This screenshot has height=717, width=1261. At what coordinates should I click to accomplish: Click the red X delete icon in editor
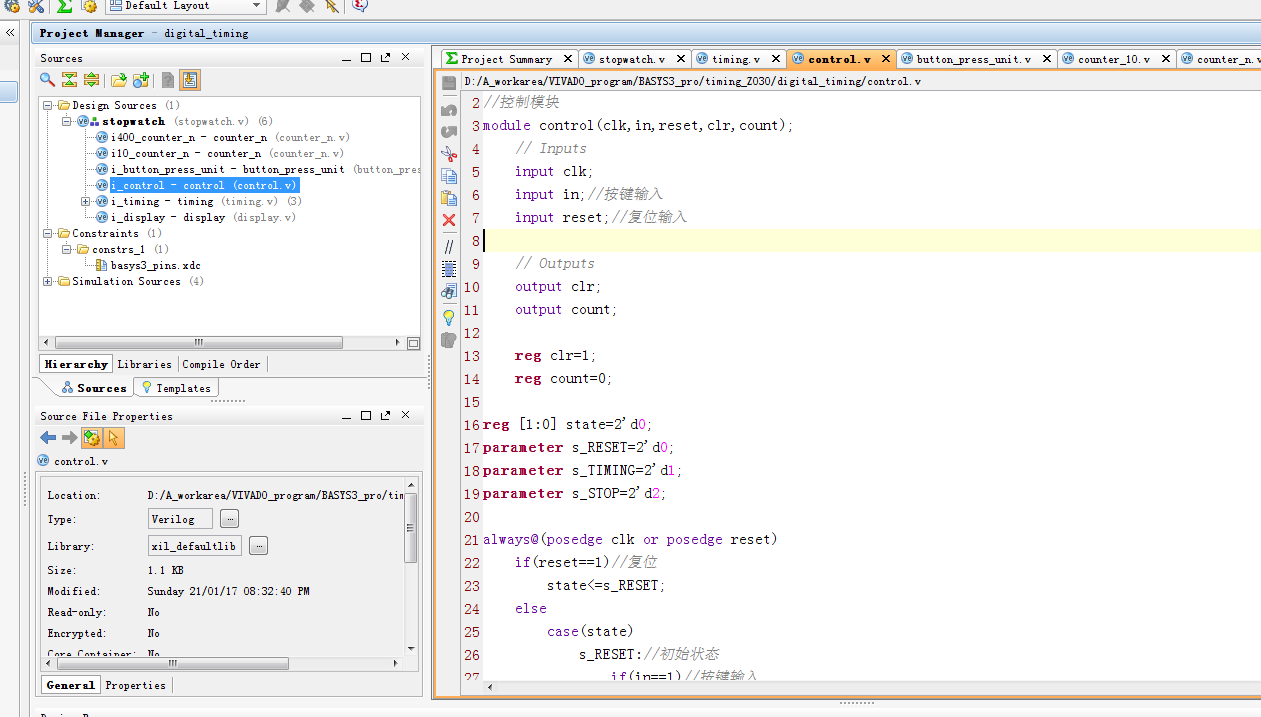pyautogui.click(x=449, y=220)
